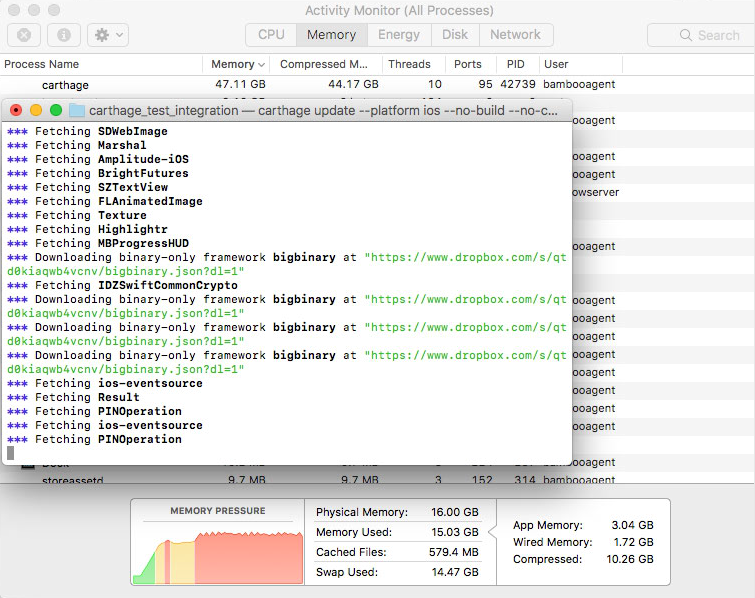
Task: Switch to the Energy tab
Action: (399, 35)
